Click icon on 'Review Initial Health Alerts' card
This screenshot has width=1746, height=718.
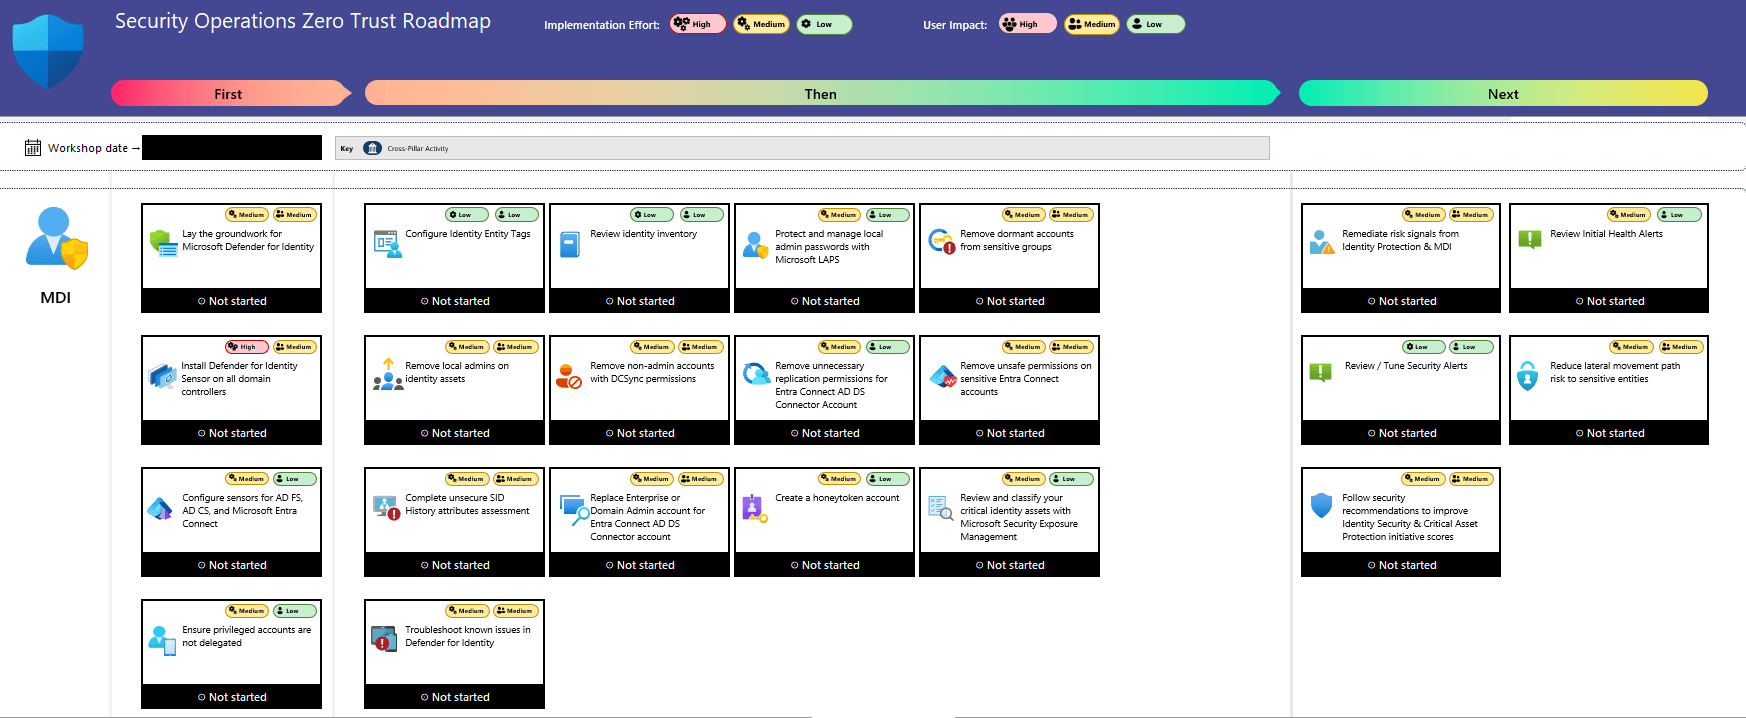[1530, 240]
